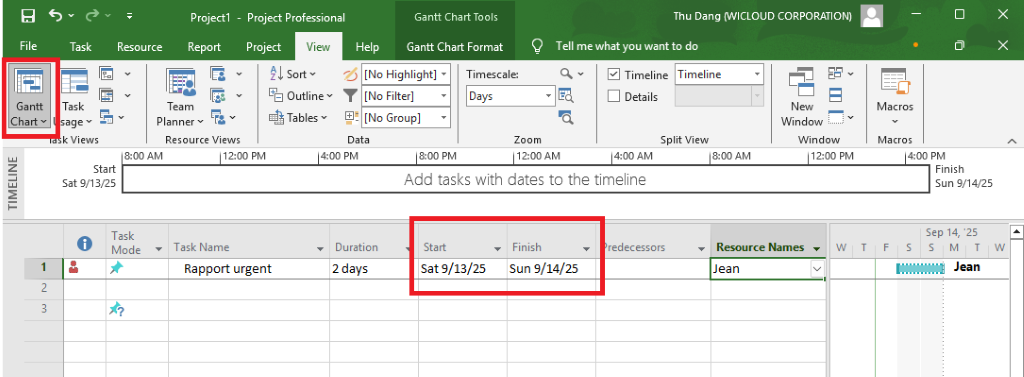
Task: Open the Sort menu
Action: (x=293, y=74)
